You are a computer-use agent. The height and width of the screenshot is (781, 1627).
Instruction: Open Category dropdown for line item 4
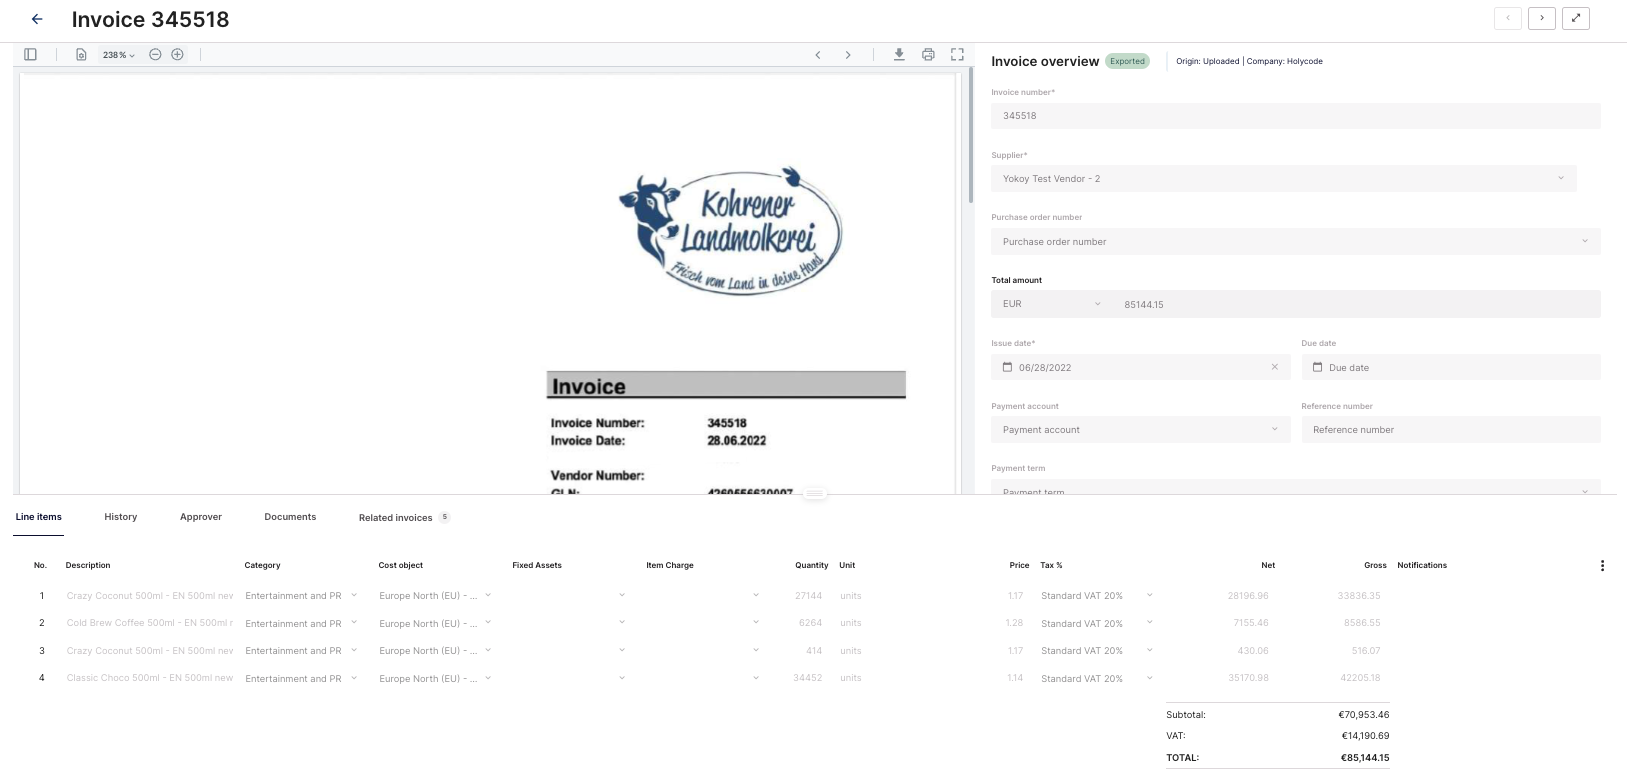pos(301,678)
